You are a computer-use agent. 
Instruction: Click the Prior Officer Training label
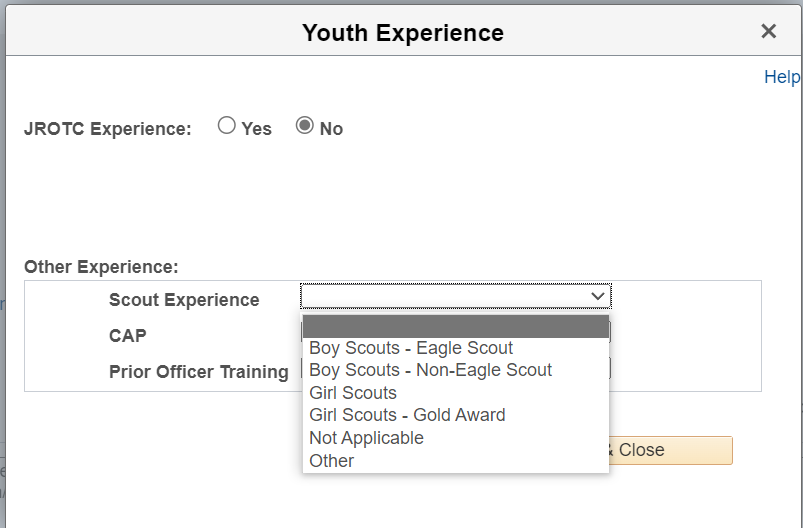[x=198, y=372]
